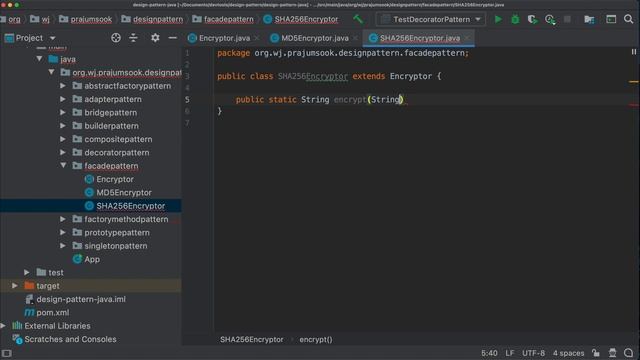Open Project panel settings gear

tap(155, 38)
